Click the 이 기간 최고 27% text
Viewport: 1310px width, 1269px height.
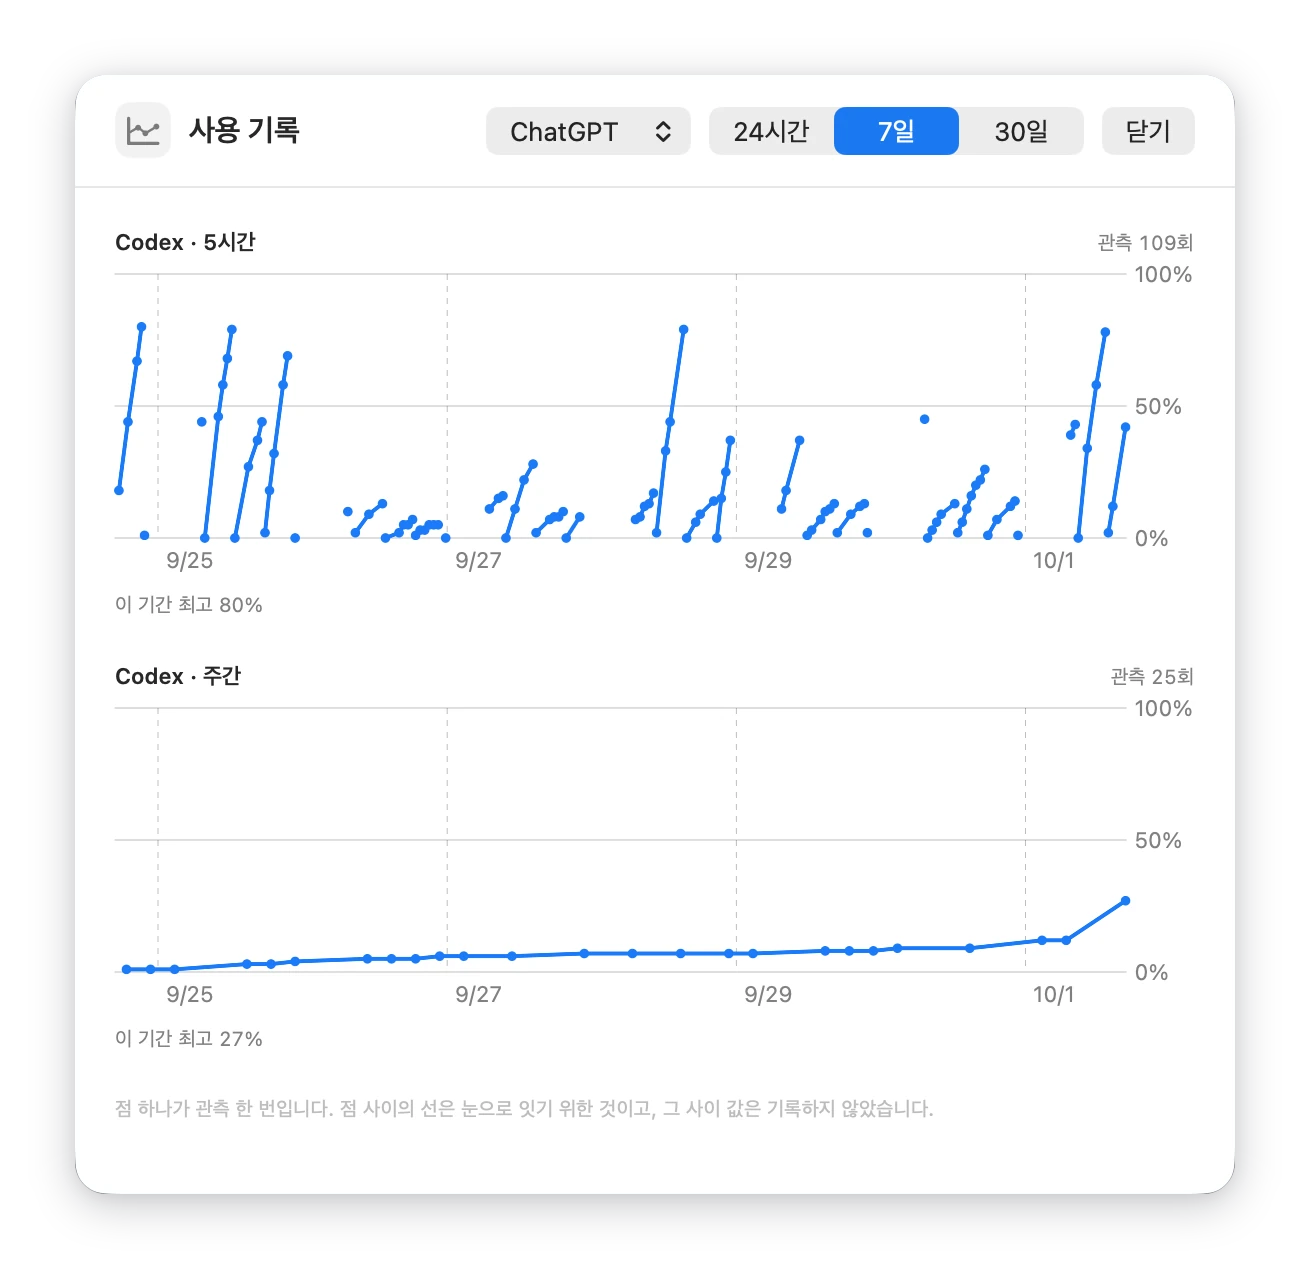pos(189,1039)
